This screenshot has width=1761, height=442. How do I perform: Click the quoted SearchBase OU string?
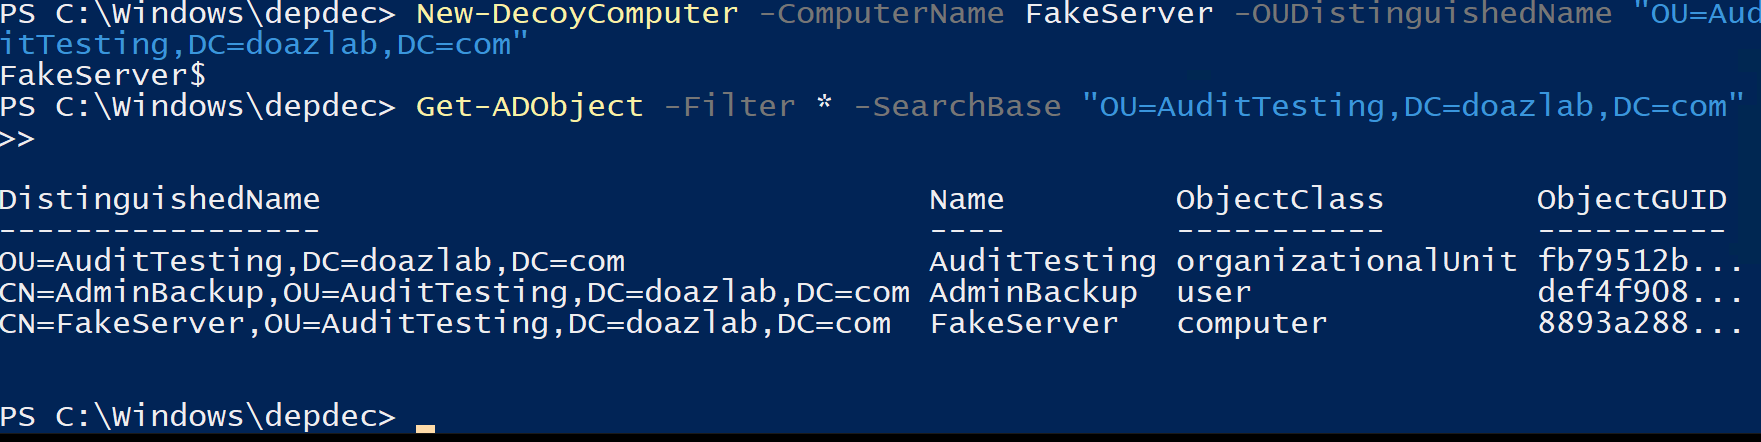pyautogui.click(x=1413, y=106)
